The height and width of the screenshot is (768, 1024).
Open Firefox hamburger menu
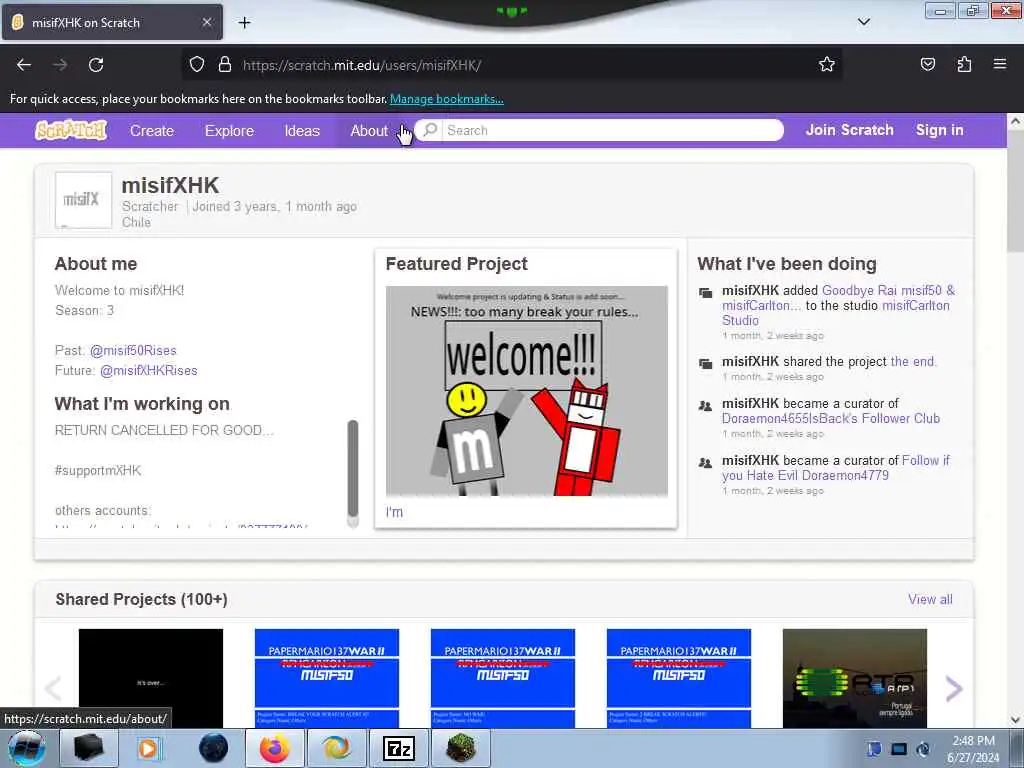coord(1000,64)
